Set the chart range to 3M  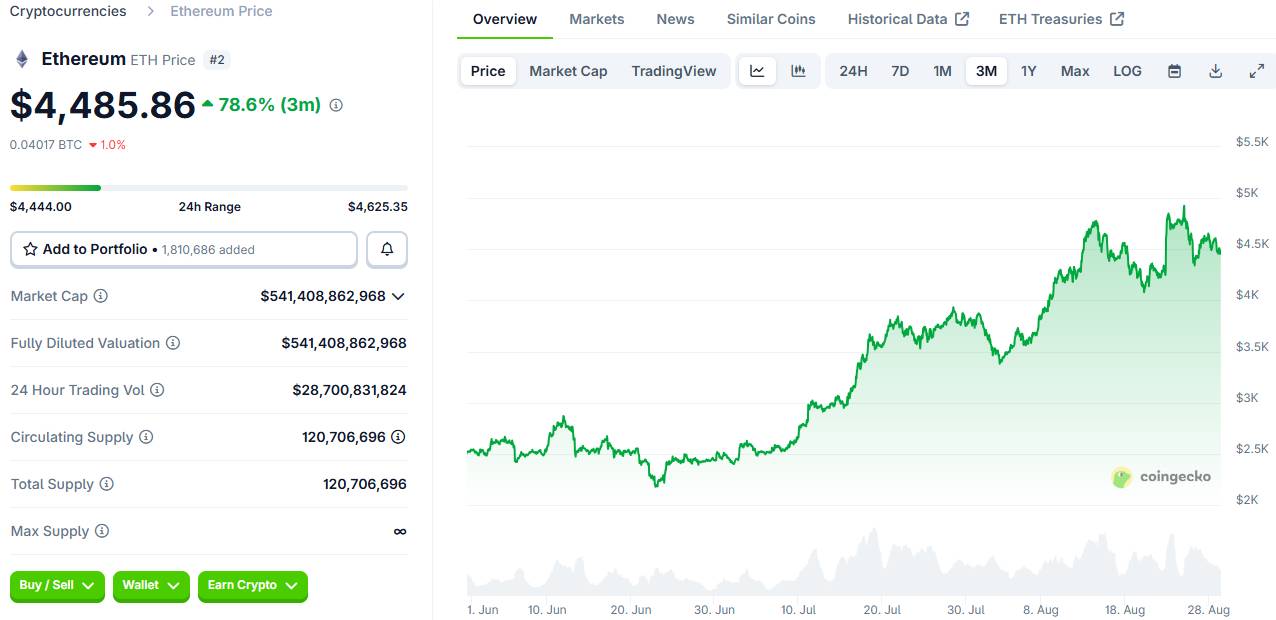point(986,71)
